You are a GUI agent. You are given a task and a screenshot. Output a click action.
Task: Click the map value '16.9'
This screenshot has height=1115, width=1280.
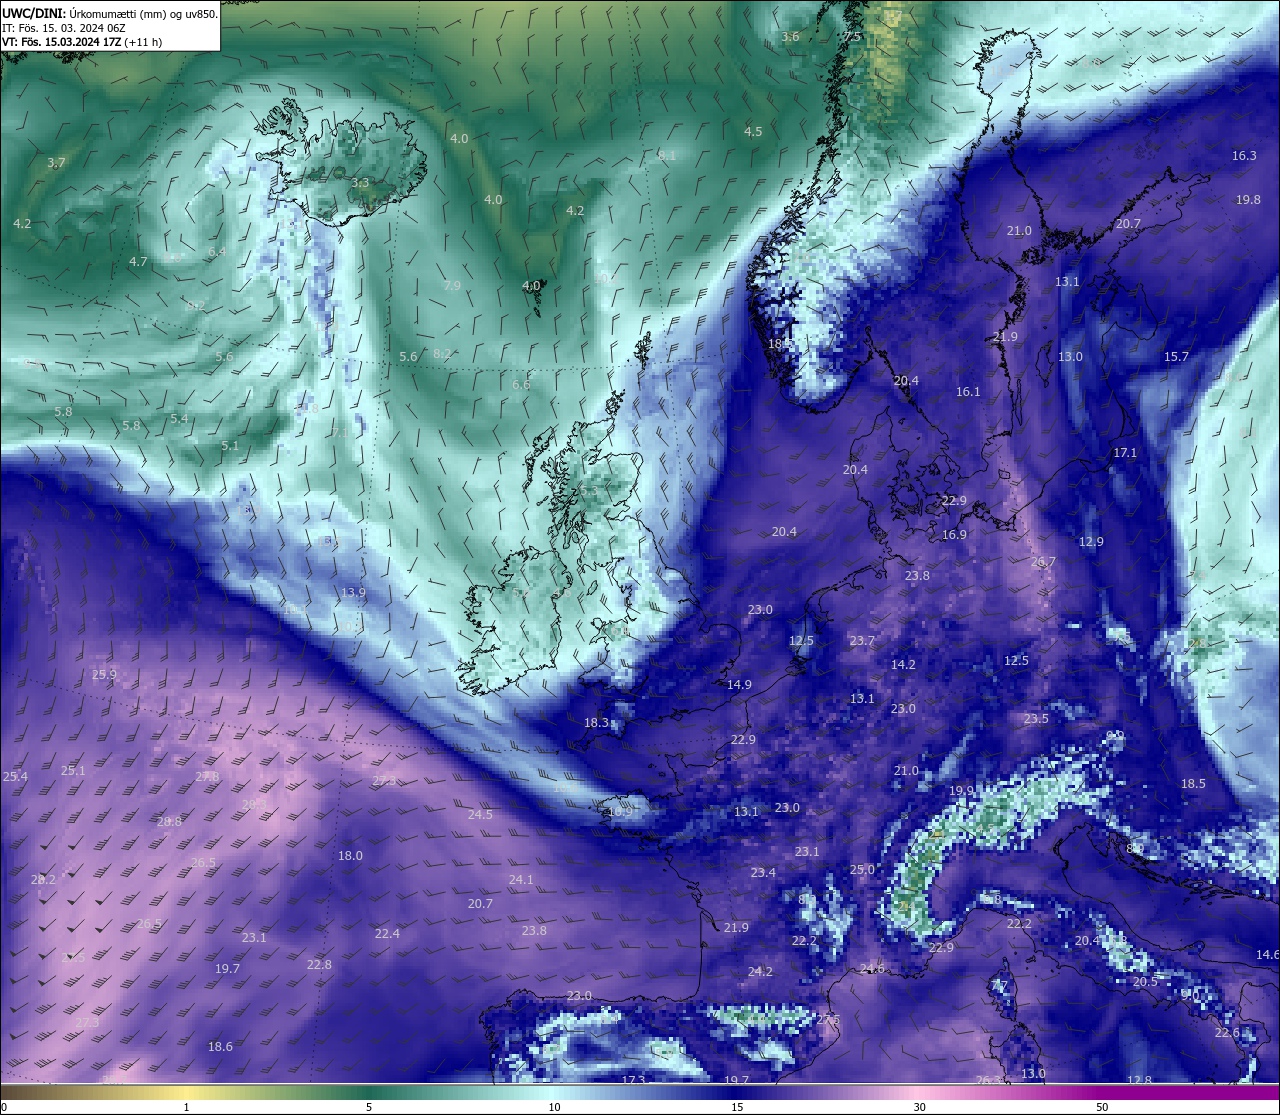[x=954, y=535]
